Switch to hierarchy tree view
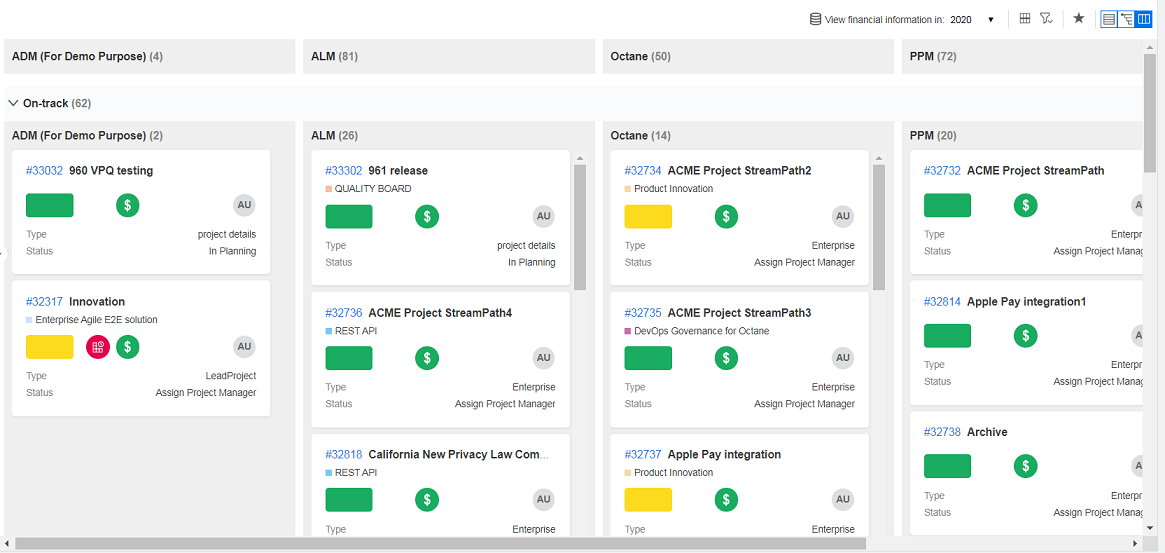This screenshot has height=553, width=1165. point(1126,19)
